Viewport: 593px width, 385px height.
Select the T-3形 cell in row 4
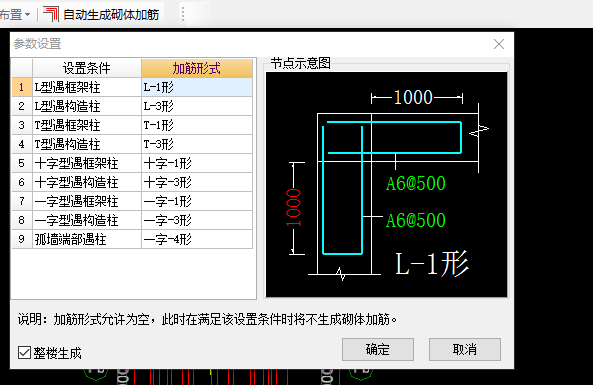pos(197,144)
